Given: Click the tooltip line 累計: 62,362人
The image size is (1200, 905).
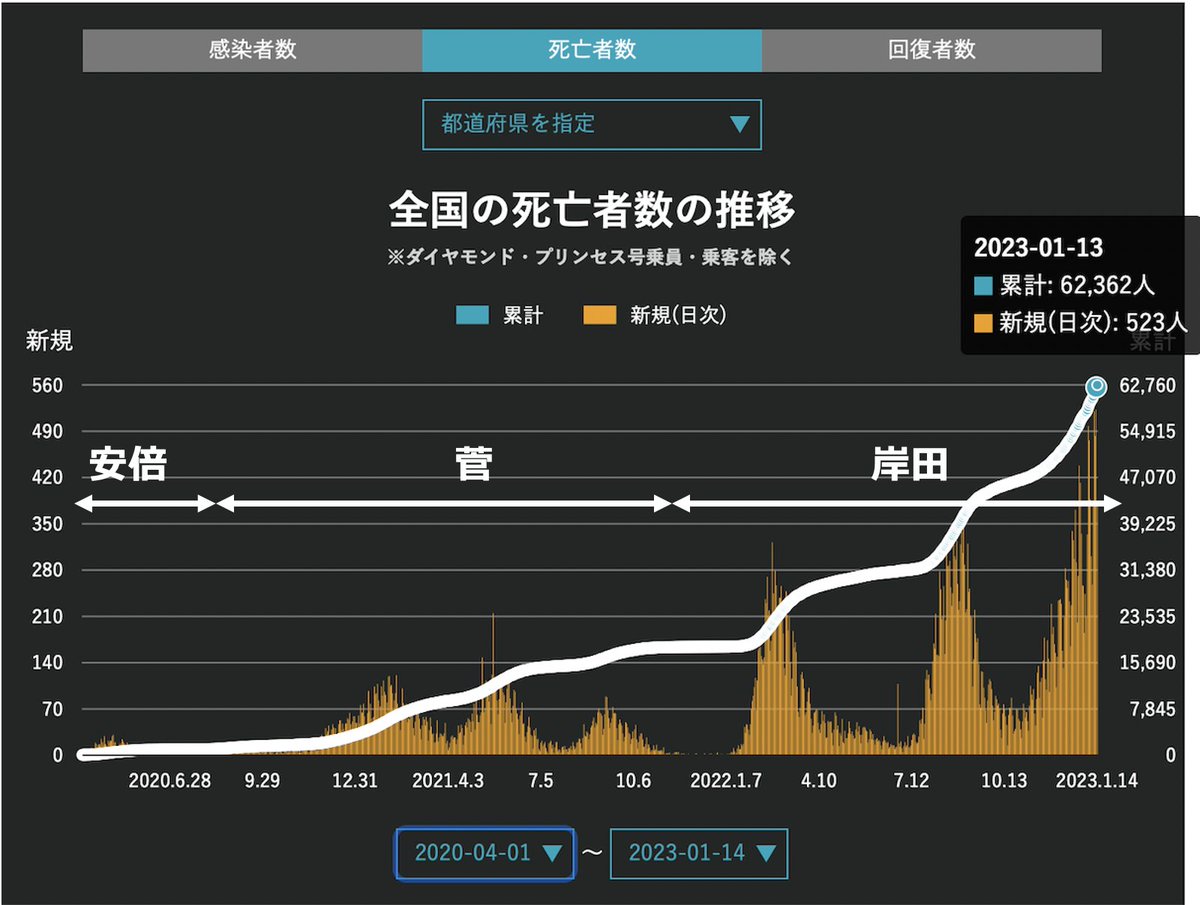Looking at the screenshot, I should pos(1065,285).
